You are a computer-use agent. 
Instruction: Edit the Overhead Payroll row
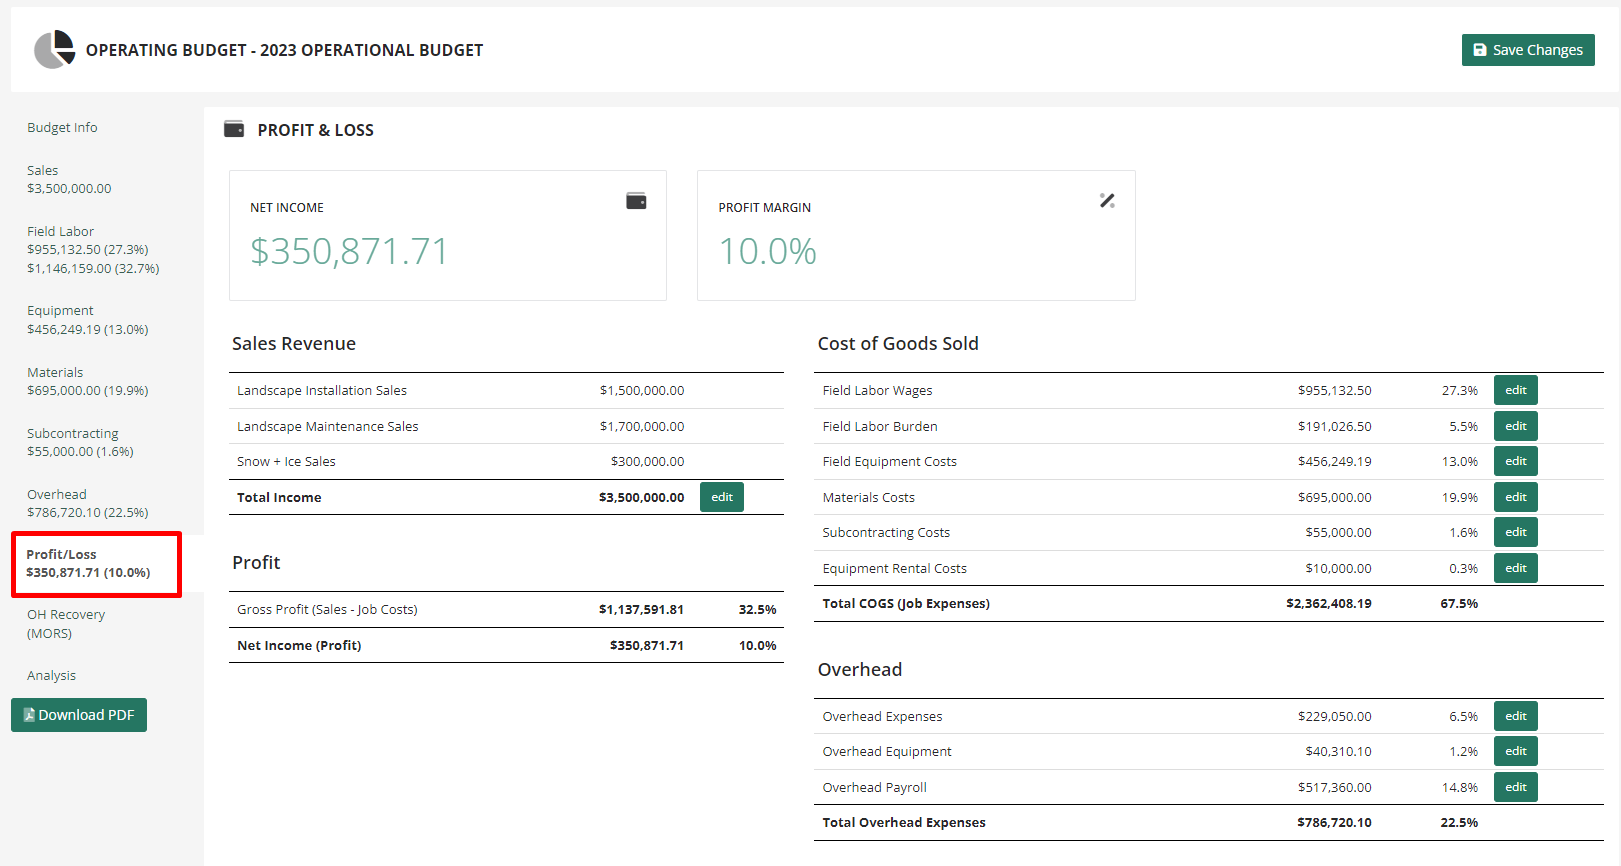point(1516,787)
